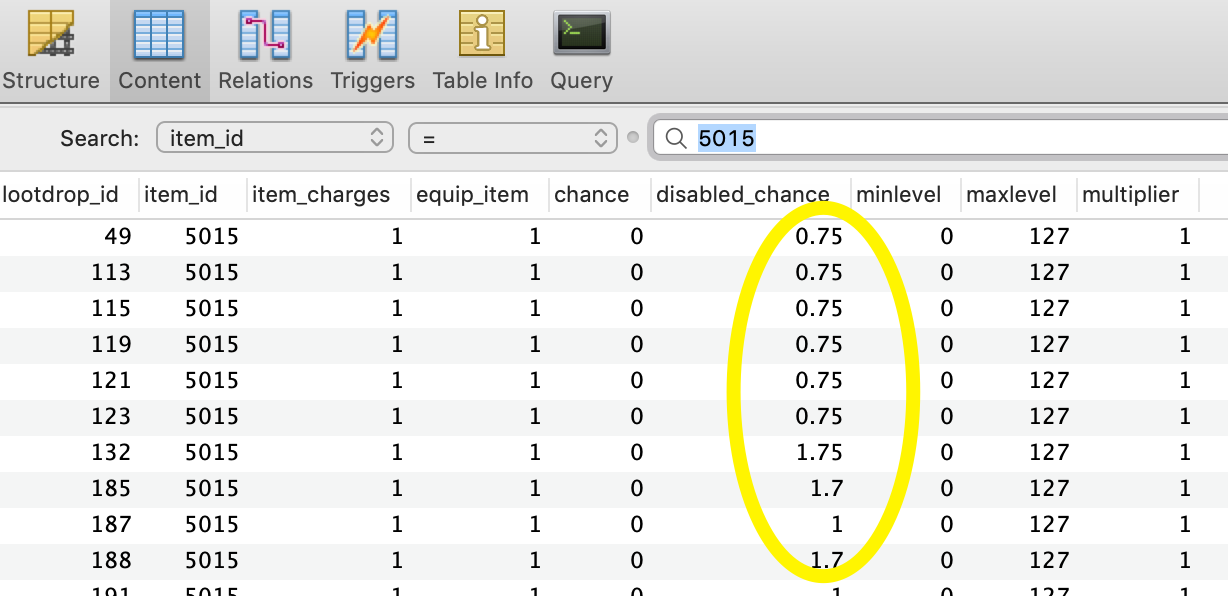Open the Structure view icon
Screen dimensions: 1228x596
[x=50, y=36]
